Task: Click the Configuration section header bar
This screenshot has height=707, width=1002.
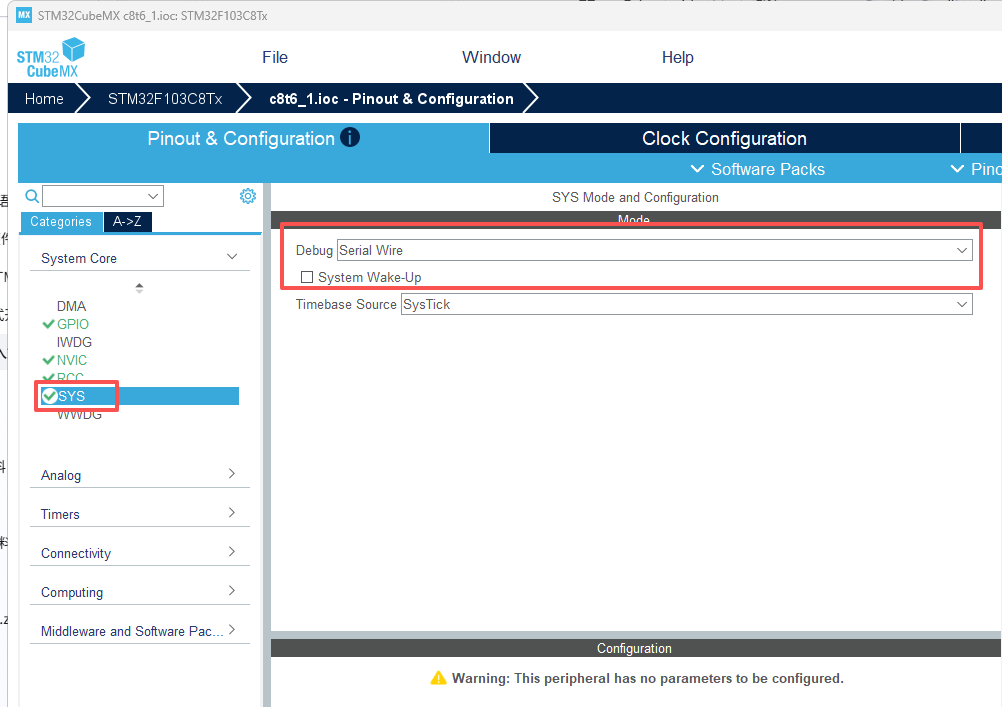Action: tap(635, 648)
